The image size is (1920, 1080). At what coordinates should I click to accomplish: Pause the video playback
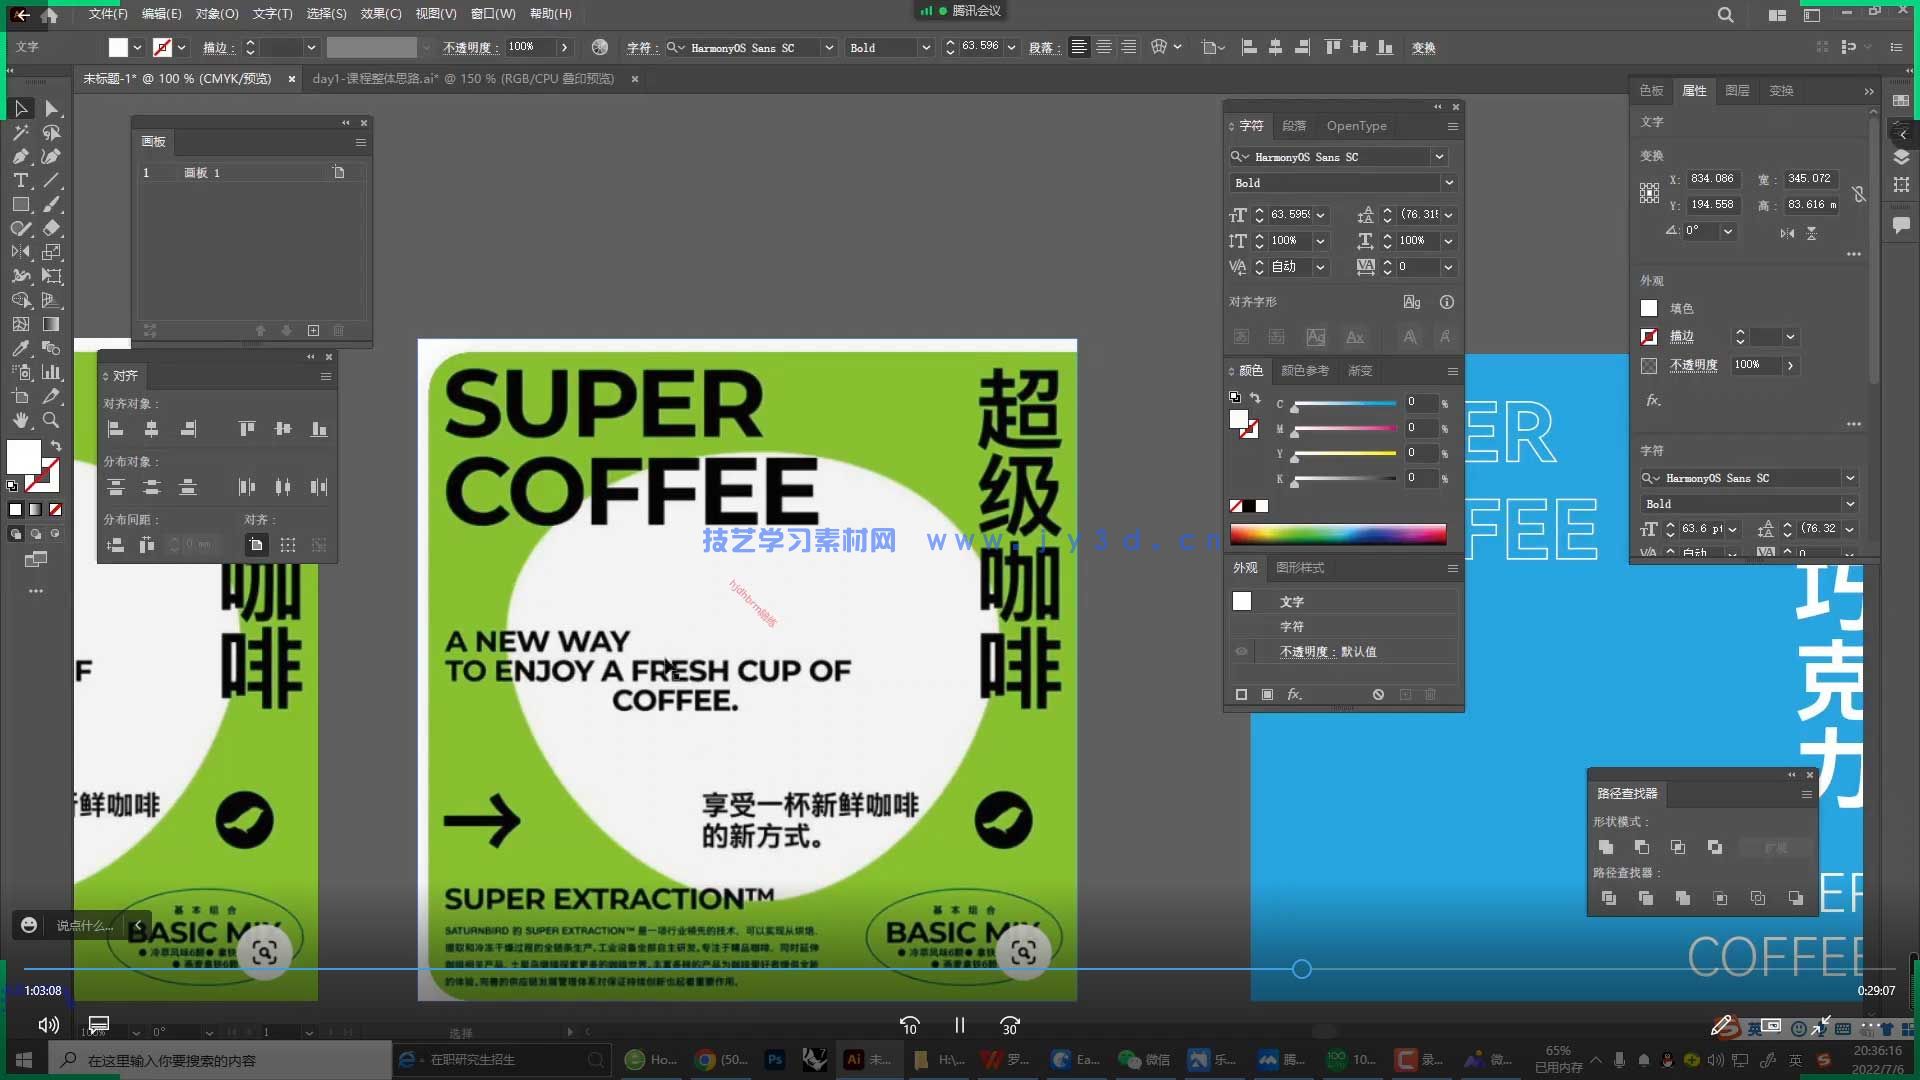(959, 1025)
